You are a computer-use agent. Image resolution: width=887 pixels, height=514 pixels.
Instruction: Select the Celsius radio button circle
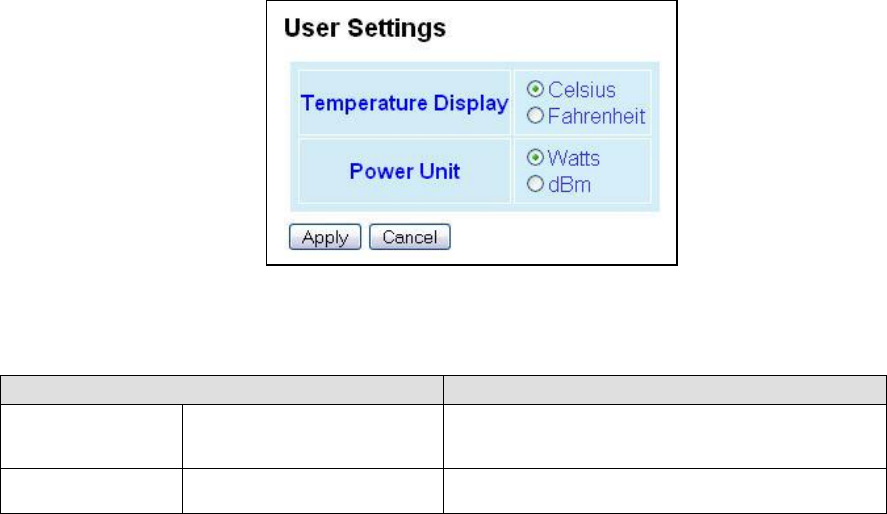click(x=535, y=89)
